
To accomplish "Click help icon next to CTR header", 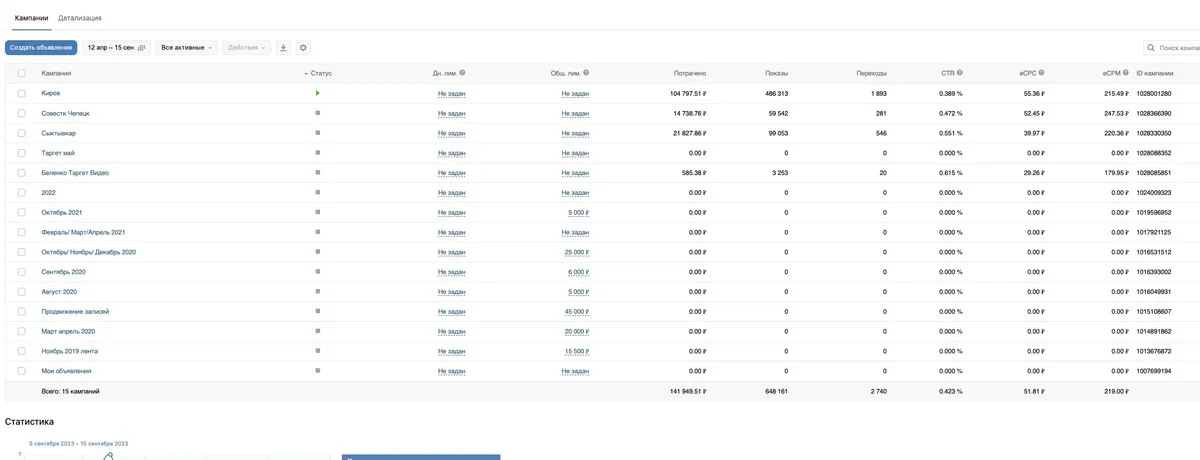I will click(960, 73).
